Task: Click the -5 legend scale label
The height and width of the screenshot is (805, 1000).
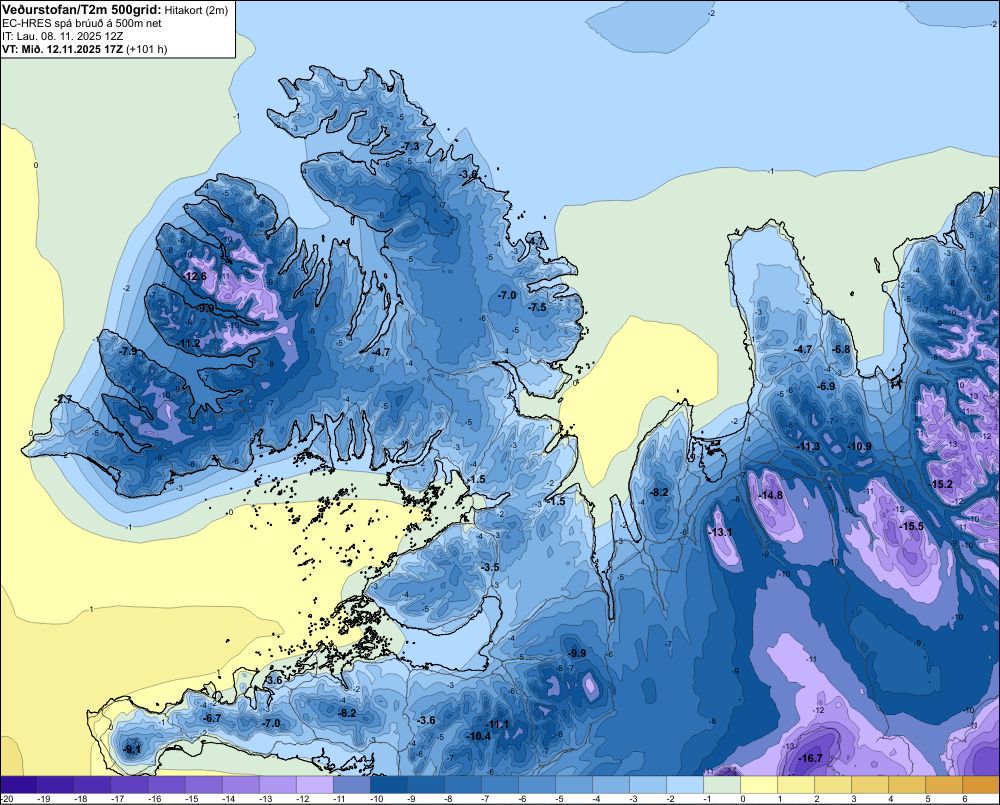Action: (x=559, y=799)
